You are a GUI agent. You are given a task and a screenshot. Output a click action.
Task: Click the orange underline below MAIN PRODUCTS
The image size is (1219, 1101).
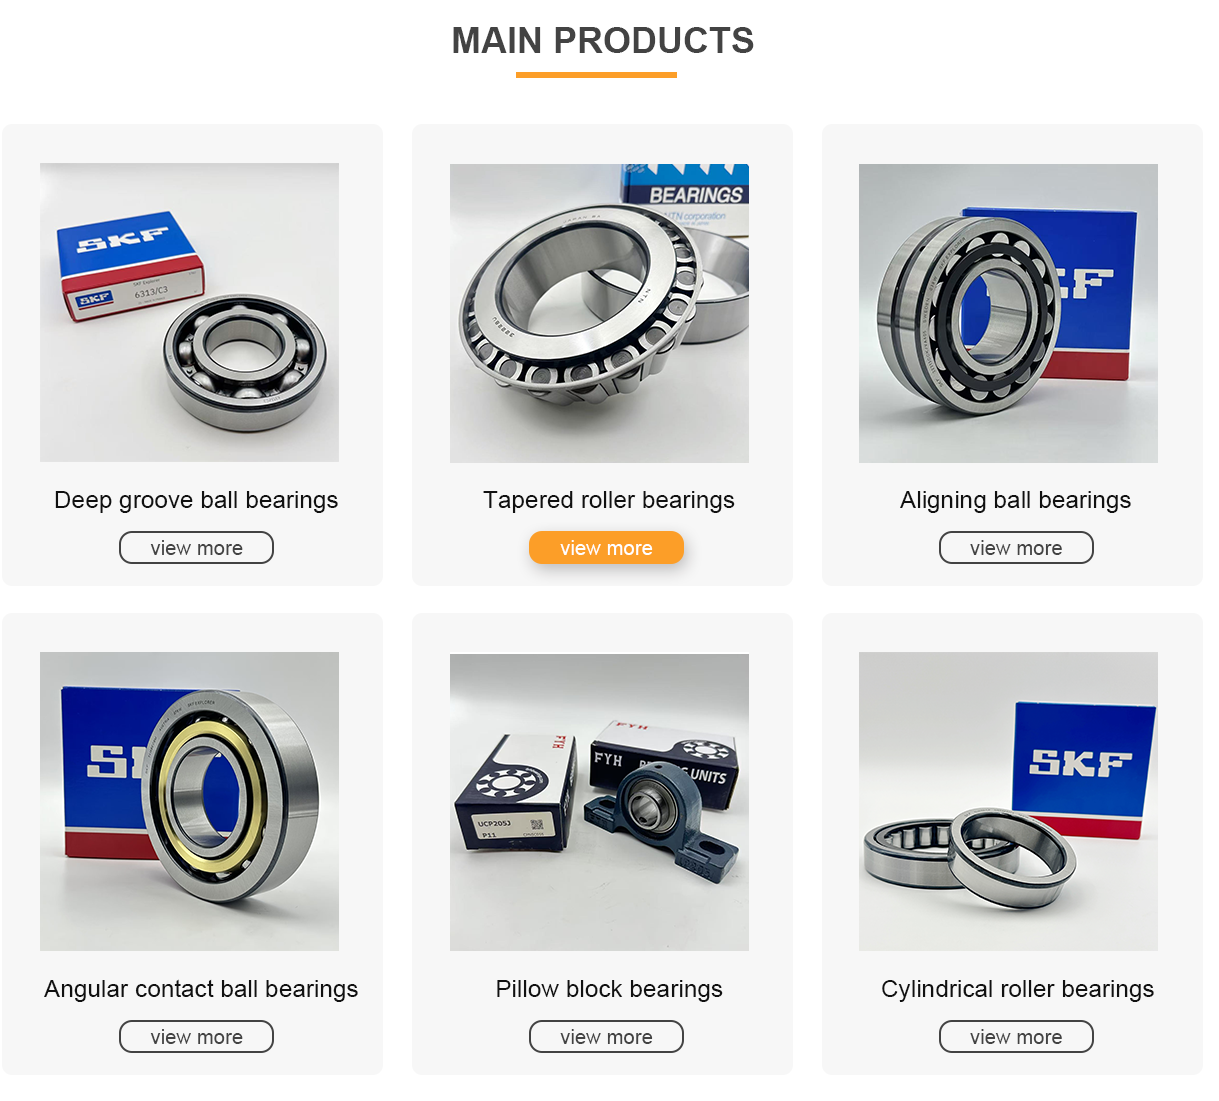coord(596,75)
